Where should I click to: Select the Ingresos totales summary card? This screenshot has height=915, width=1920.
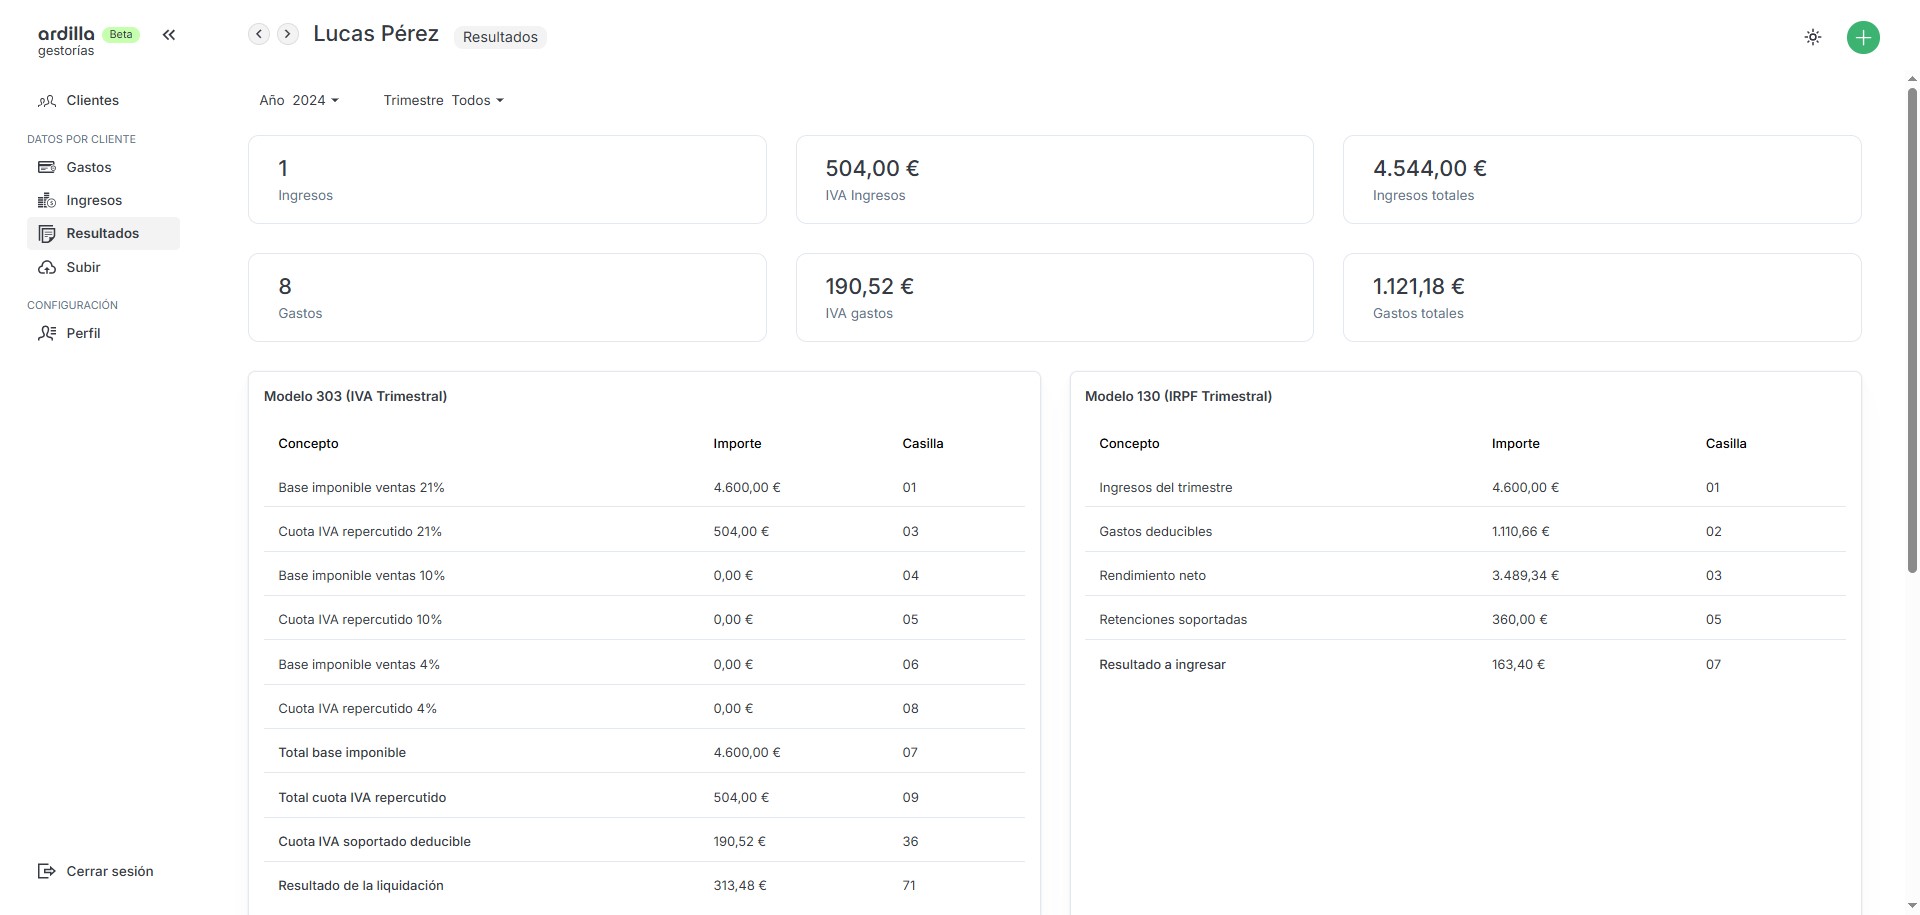click(x=1601, y=180)
